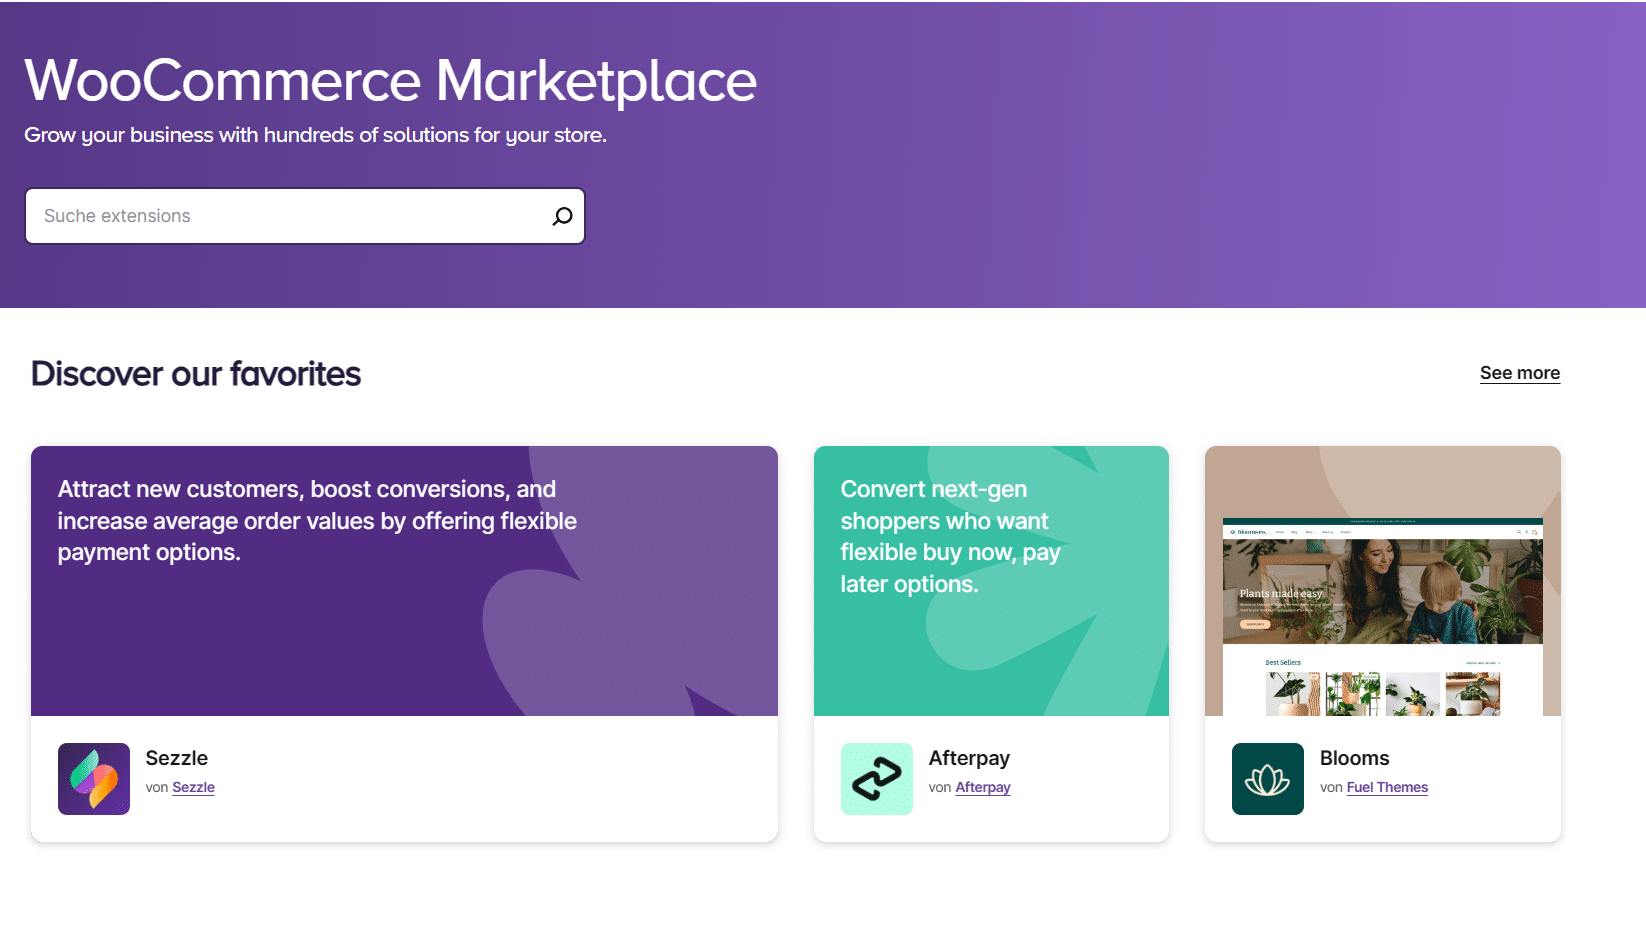The height and width of the screenshot is (930, 1646).
Task: Click the Sezzle app logo icon
Action: [94, 779]
